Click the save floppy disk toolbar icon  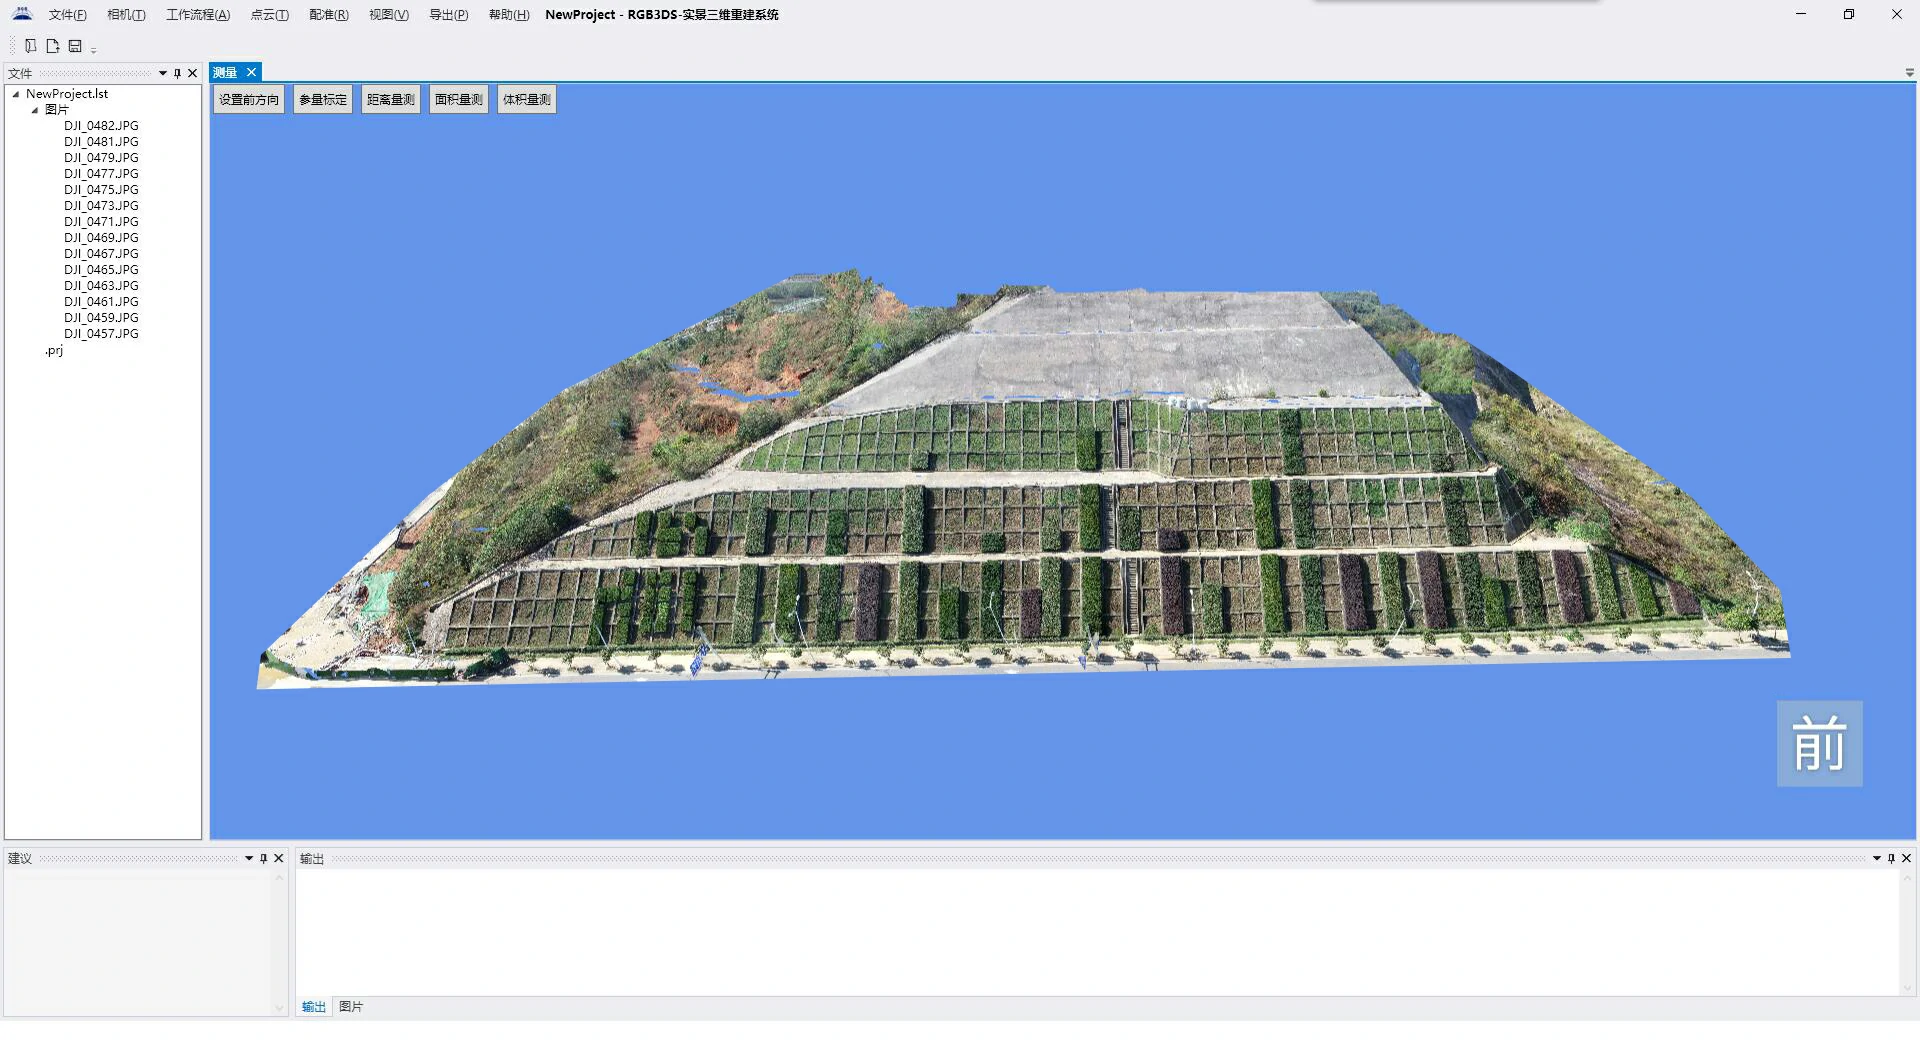click(75, 46)
